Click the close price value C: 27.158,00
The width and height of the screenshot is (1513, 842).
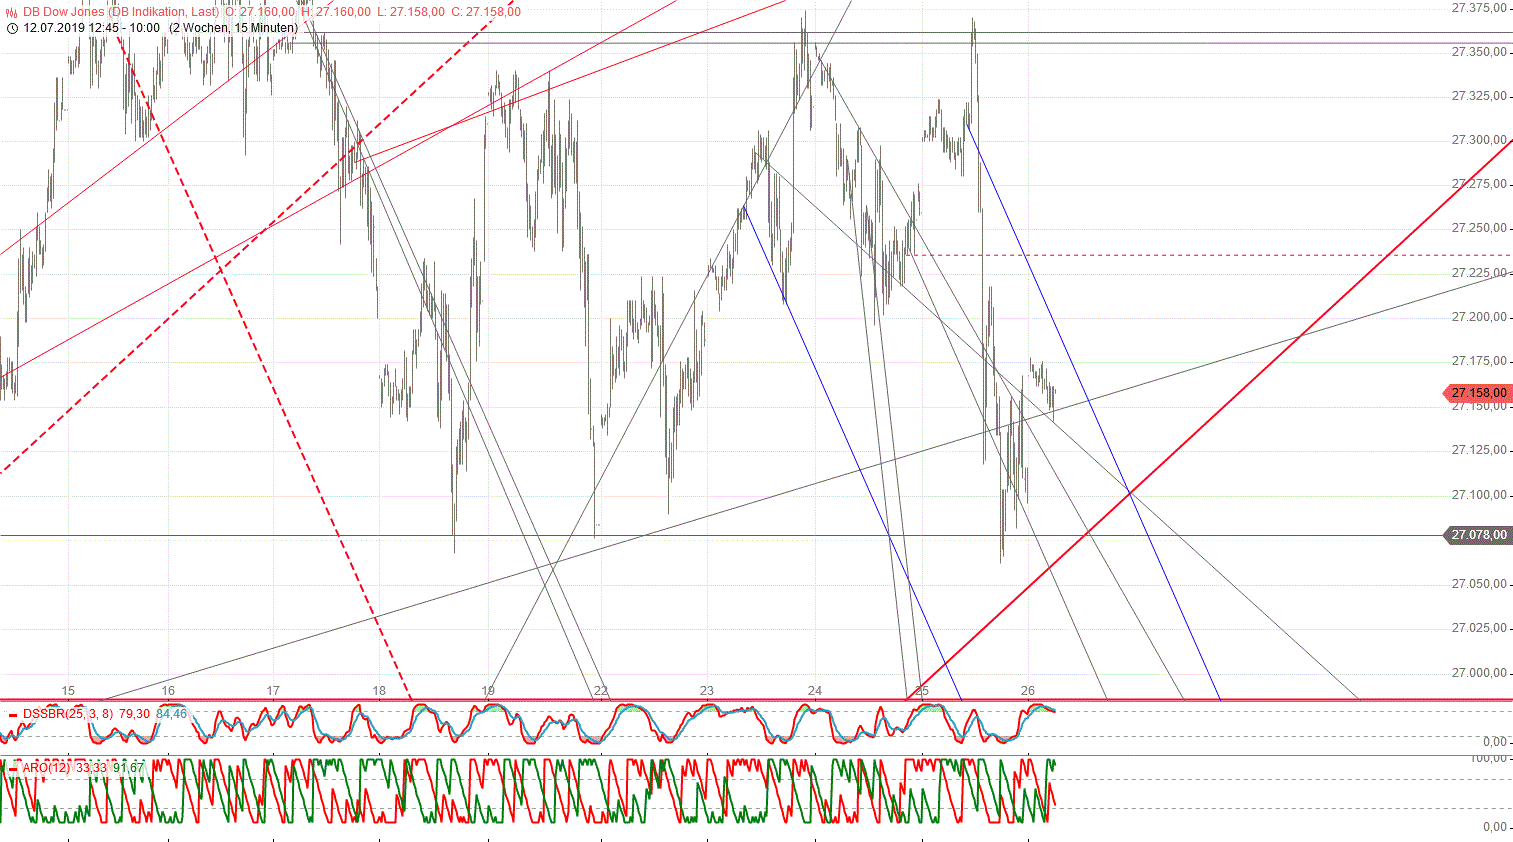[x=486, y=12]
